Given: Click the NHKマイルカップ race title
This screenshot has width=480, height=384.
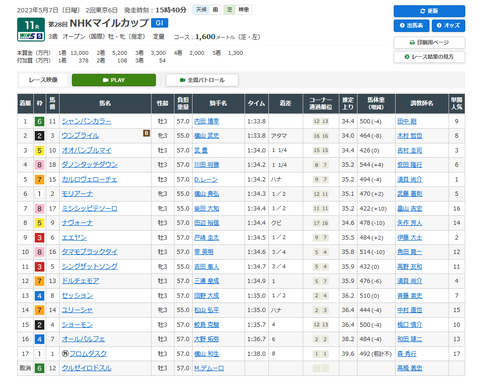Looking at the screenshot, I should coord(109,23).
